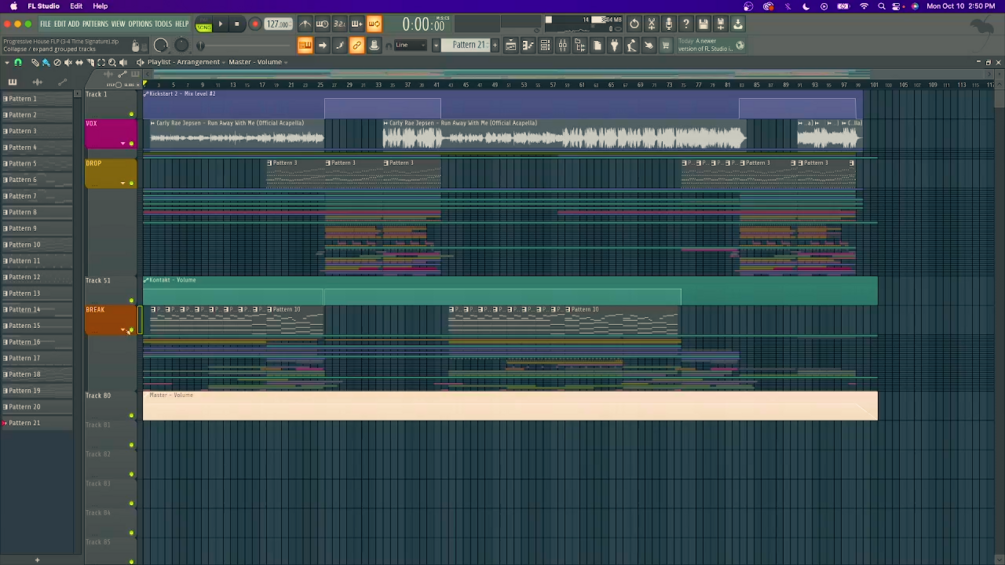Mute Track 80 using its green dot

[x=131, y=416]
